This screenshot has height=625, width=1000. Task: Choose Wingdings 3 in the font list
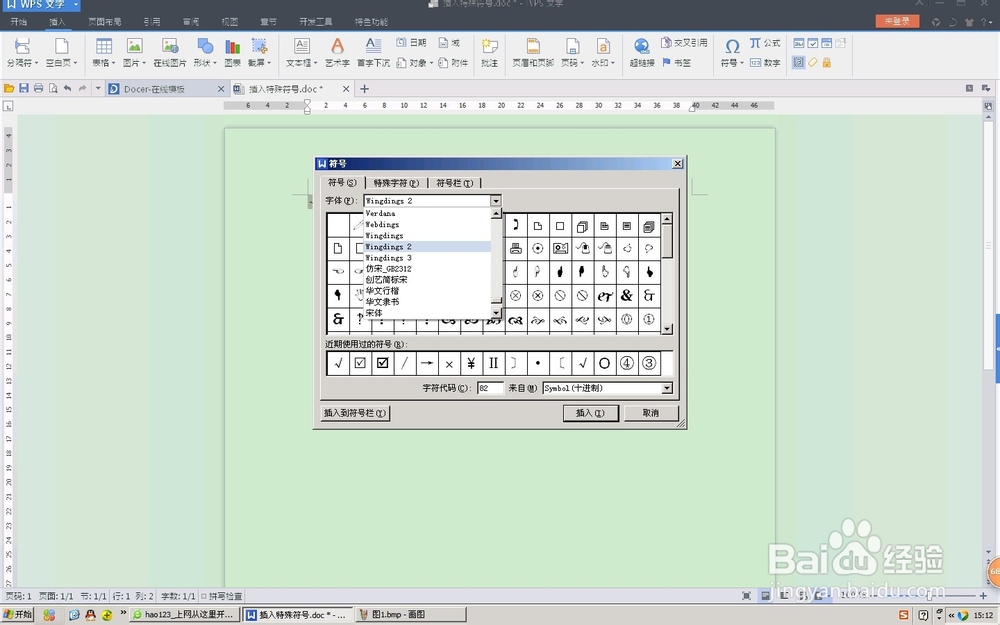pyautogui.click(x=427, y=258)
